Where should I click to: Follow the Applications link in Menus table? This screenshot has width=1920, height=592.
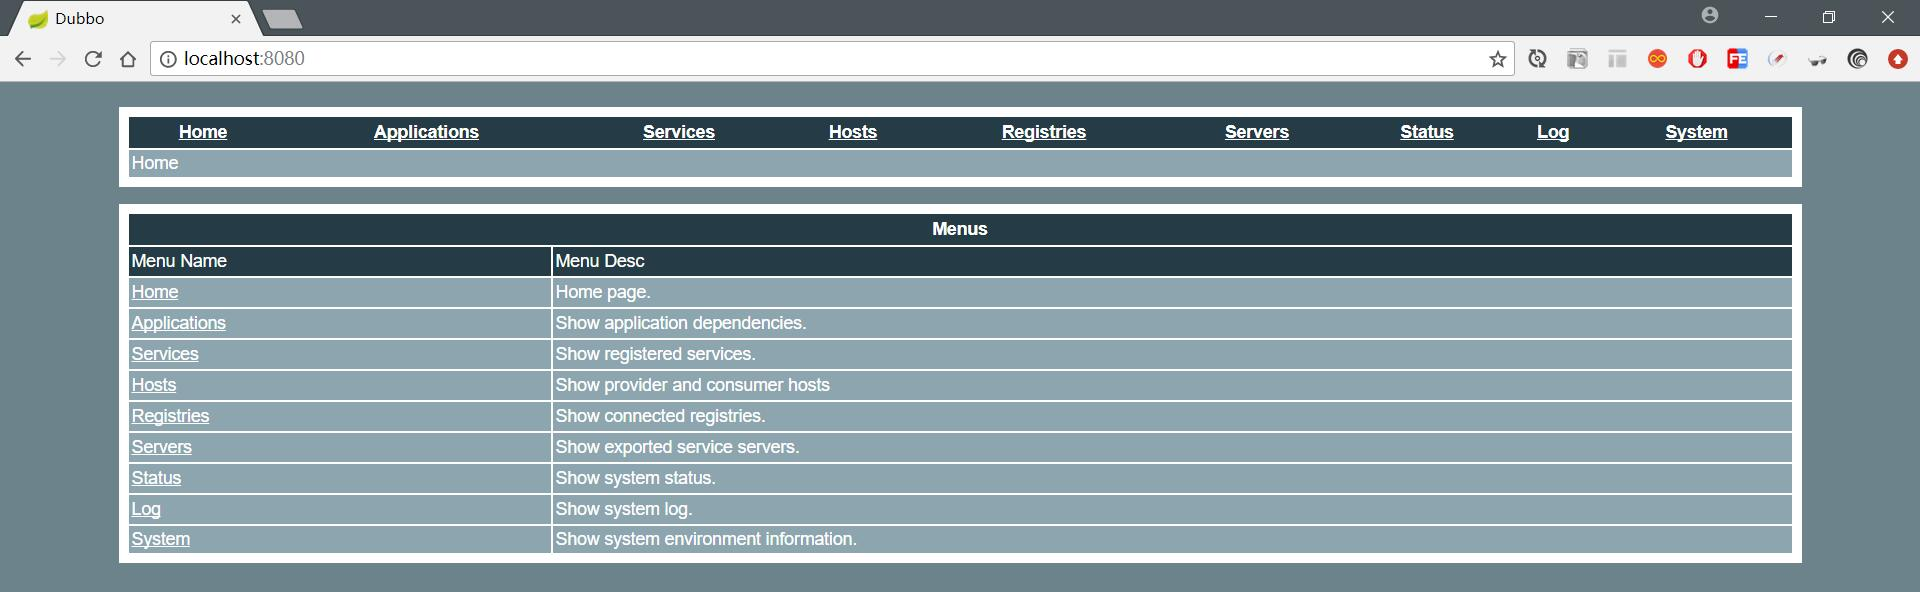(x=179, y=323)
